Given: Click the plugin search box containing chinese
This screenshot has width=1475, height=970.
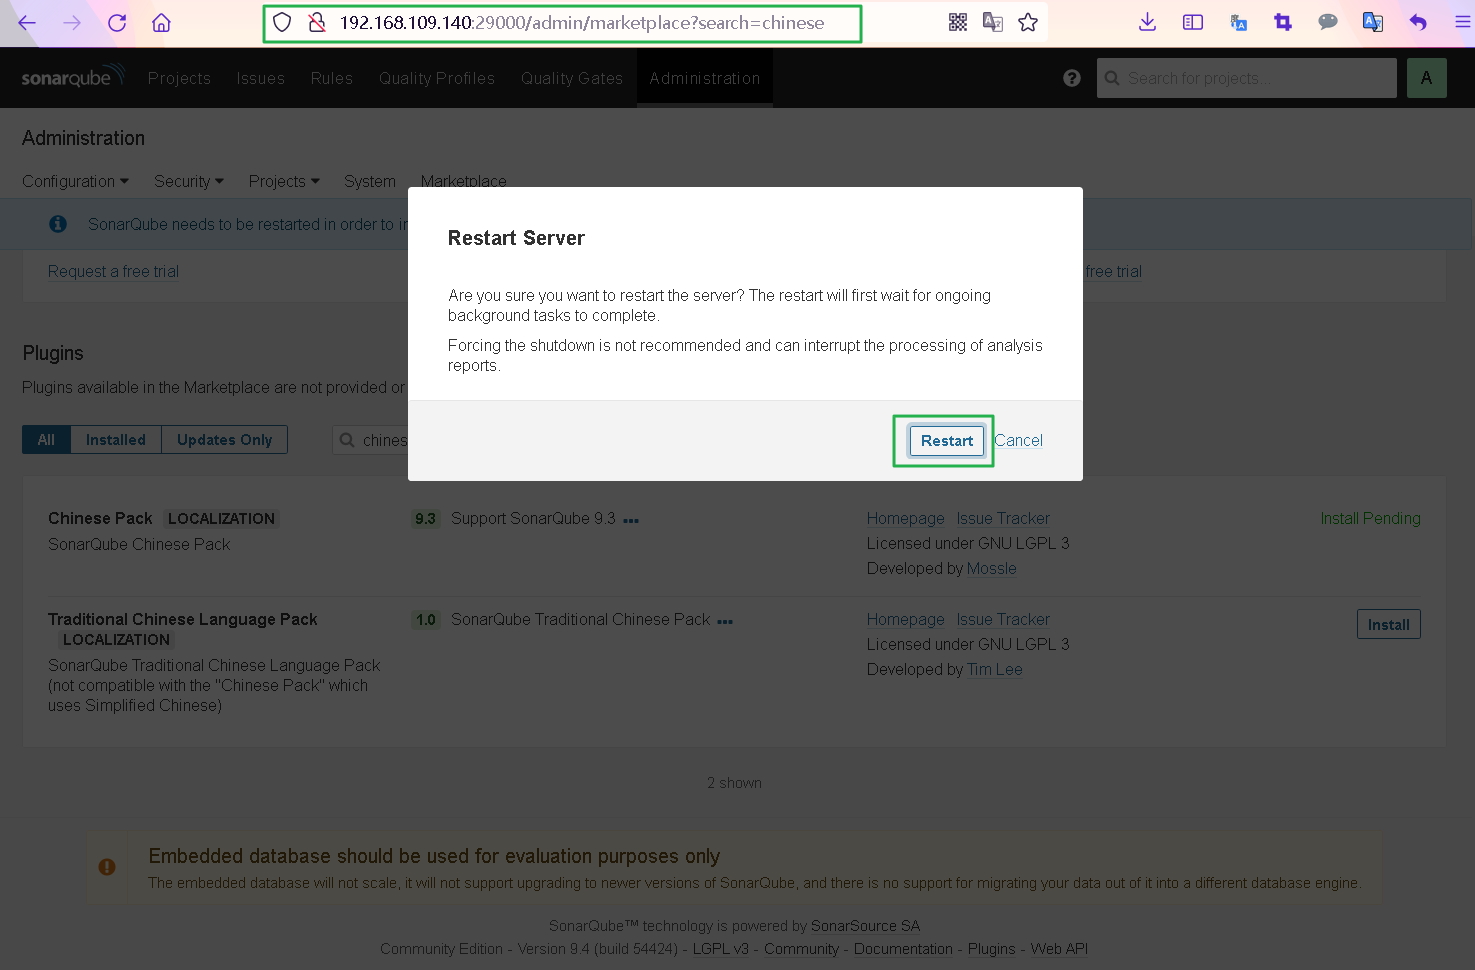Looking at the screenshot, I should coord(371,440).
